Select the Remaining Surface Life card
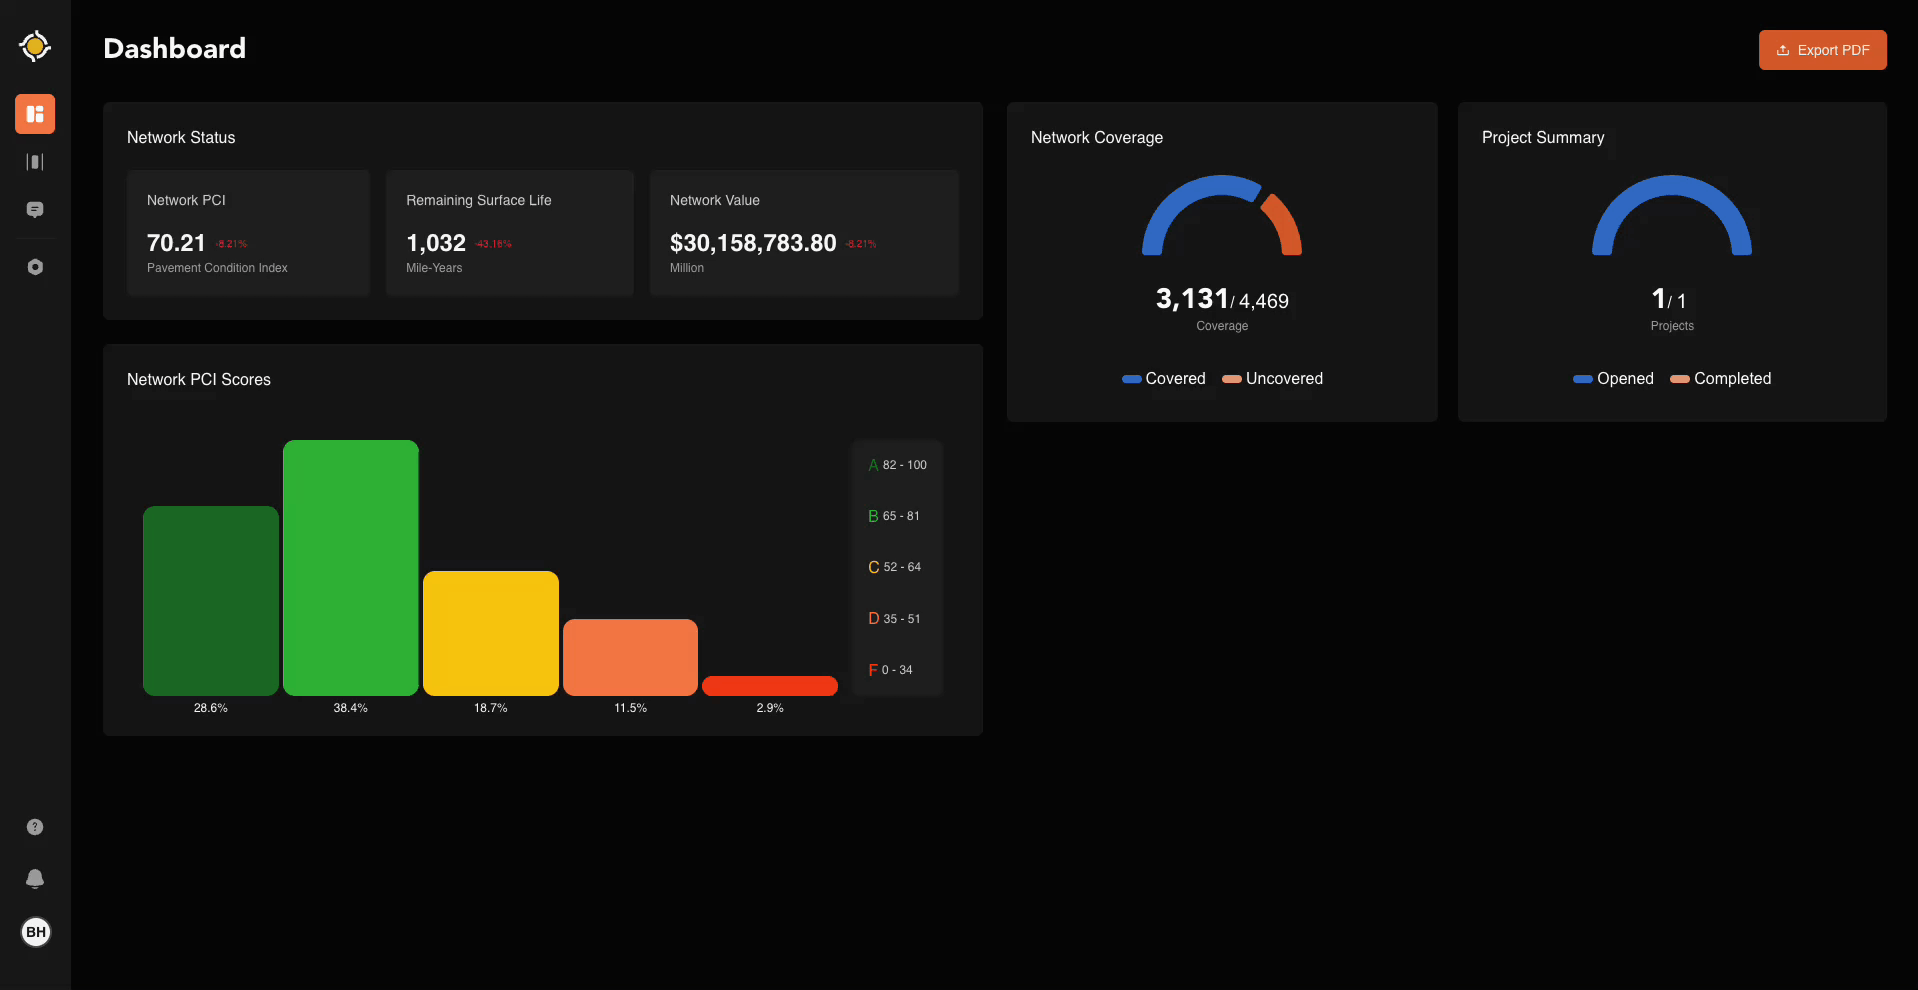The width and height of the screenshot is (1918, 990). tap(509, 233)
